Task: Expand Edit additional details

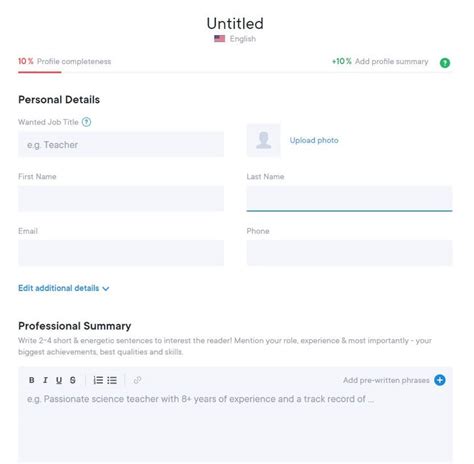Action: [x=64, y=288]
